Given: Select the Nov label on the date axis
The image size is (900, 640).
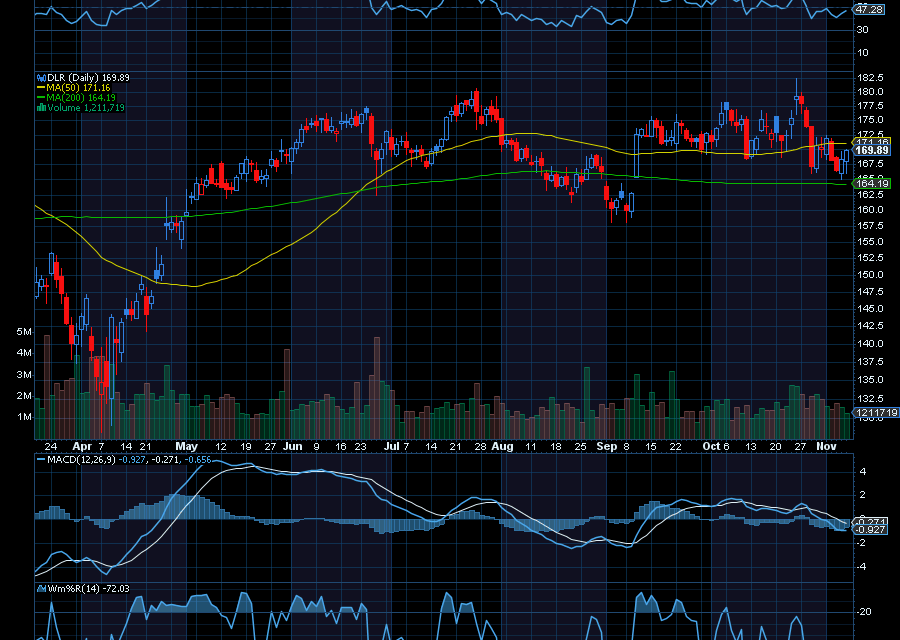Looking at the screenshot, I should tap(829, 446).
